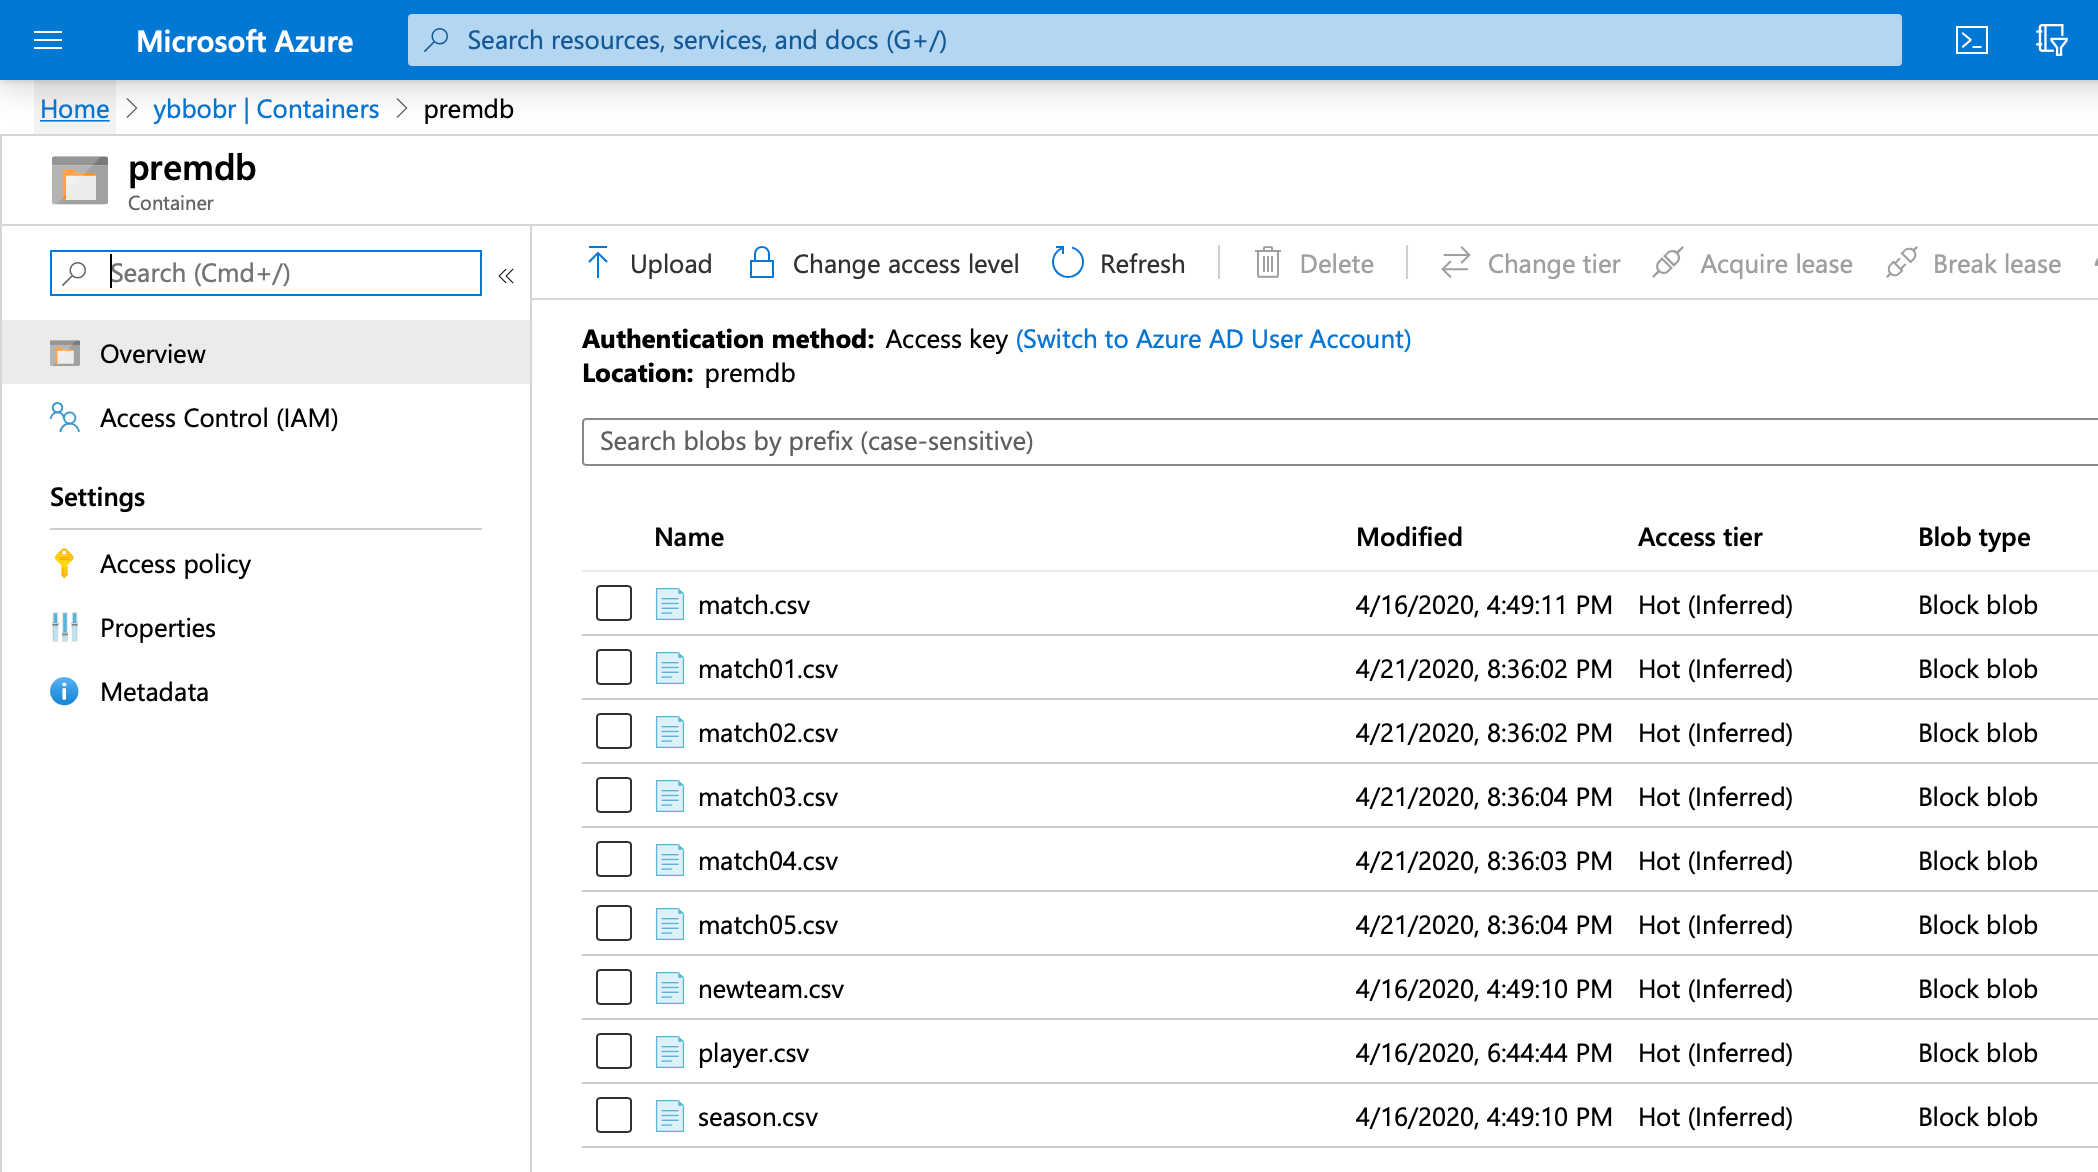Open the Metadata section
The image size is (2098, 1172).
(153, 691)
